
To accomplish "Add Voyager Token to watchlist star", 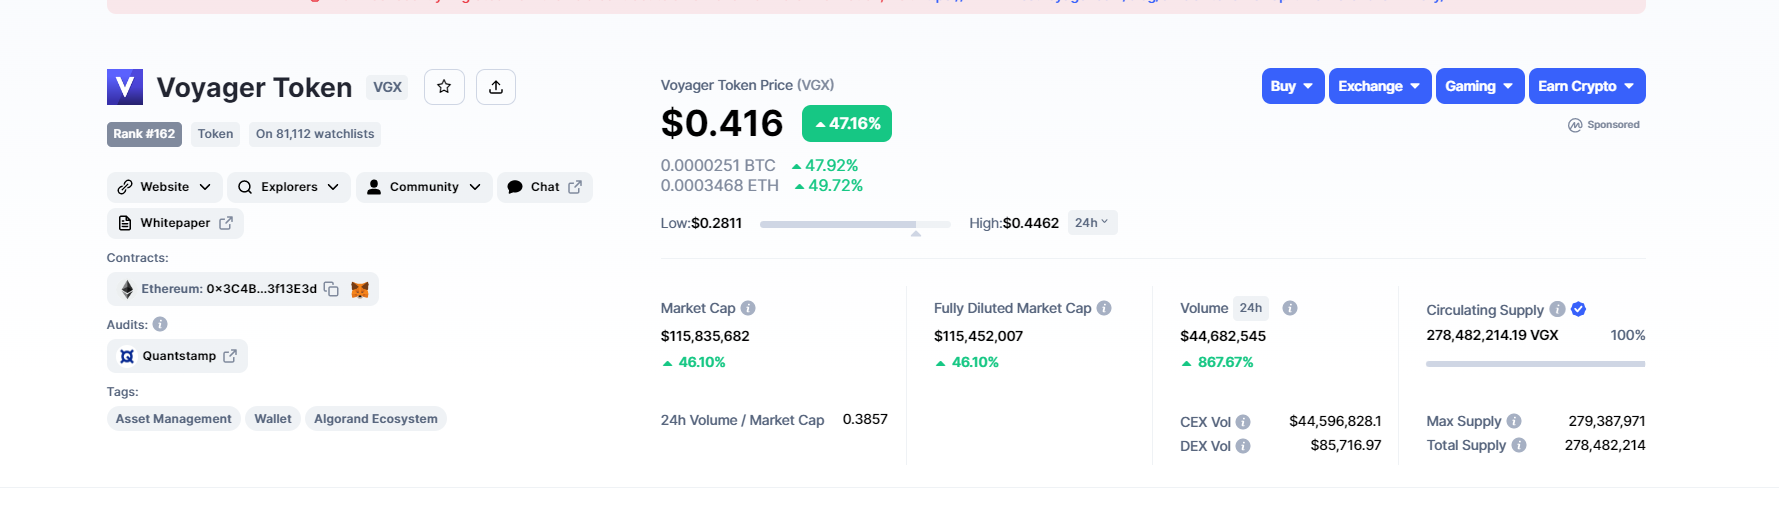I will click(444, 87).
